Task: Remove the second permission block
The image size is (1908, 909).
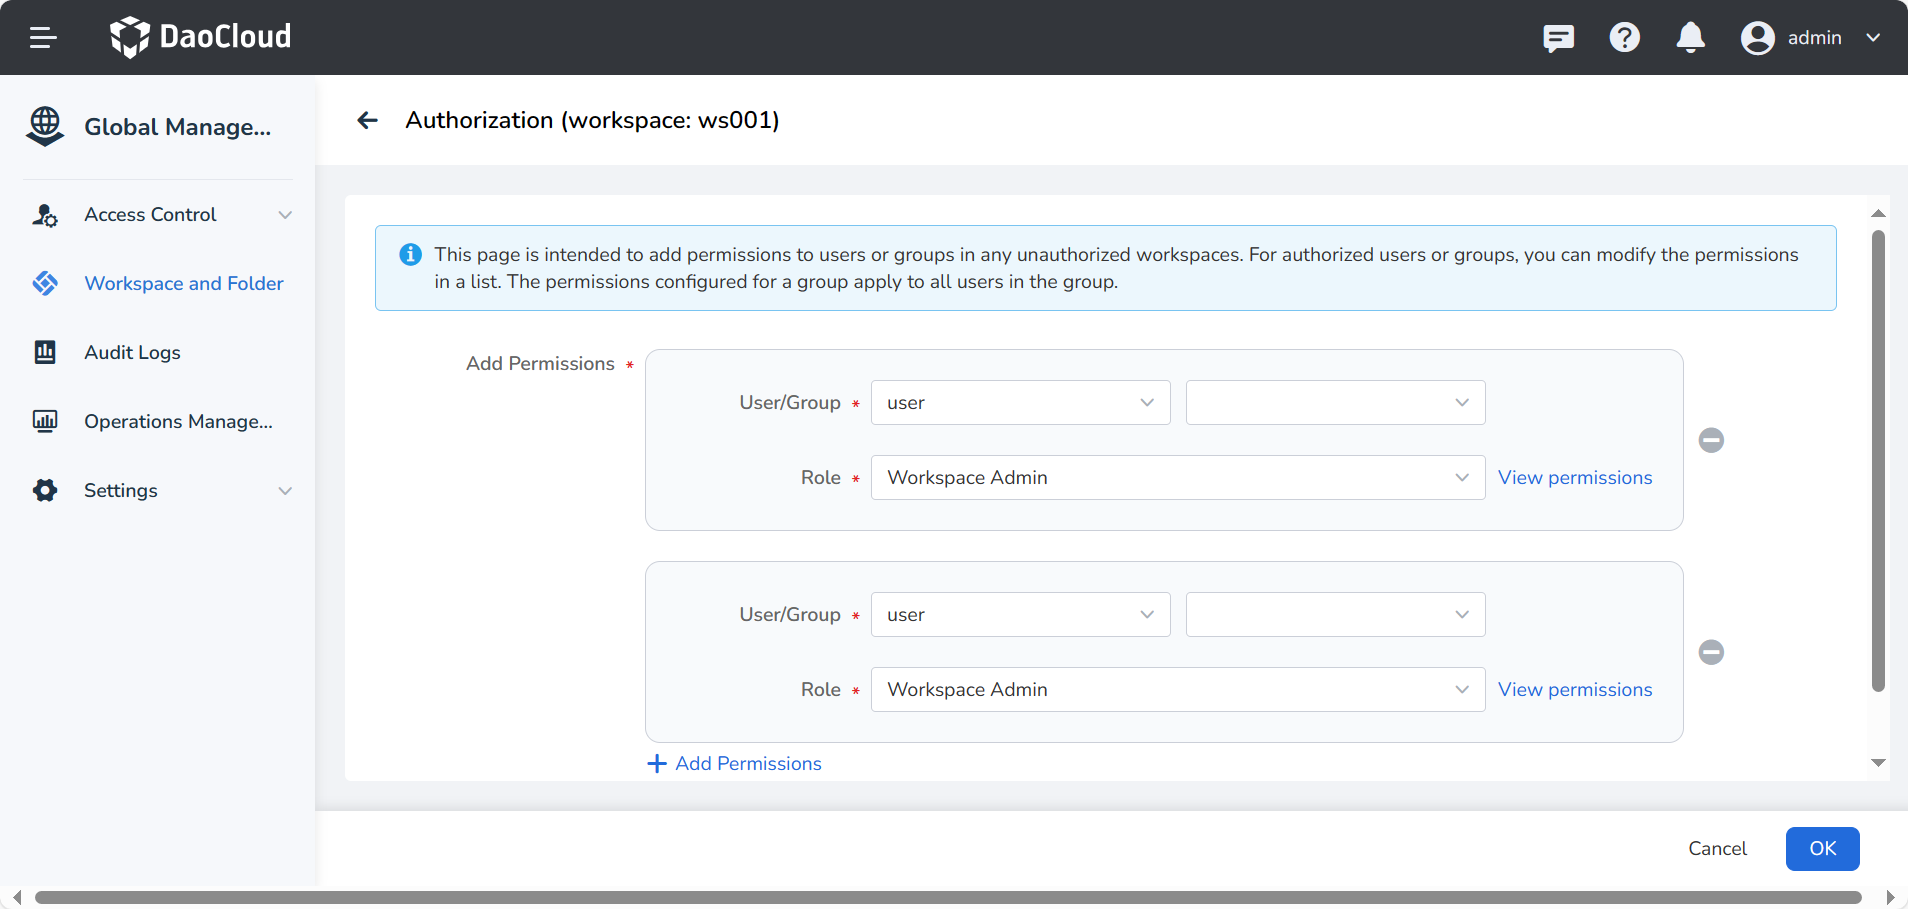Action: click(1711, 652)
